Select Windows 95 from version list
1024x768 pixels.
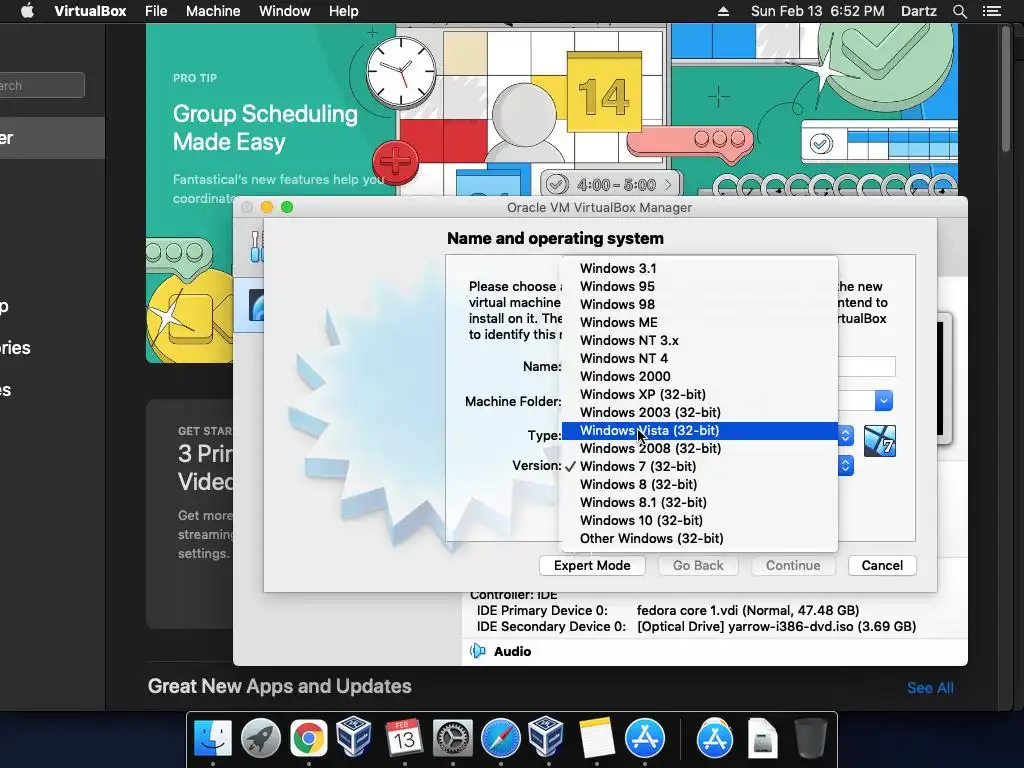click(699, 286)
